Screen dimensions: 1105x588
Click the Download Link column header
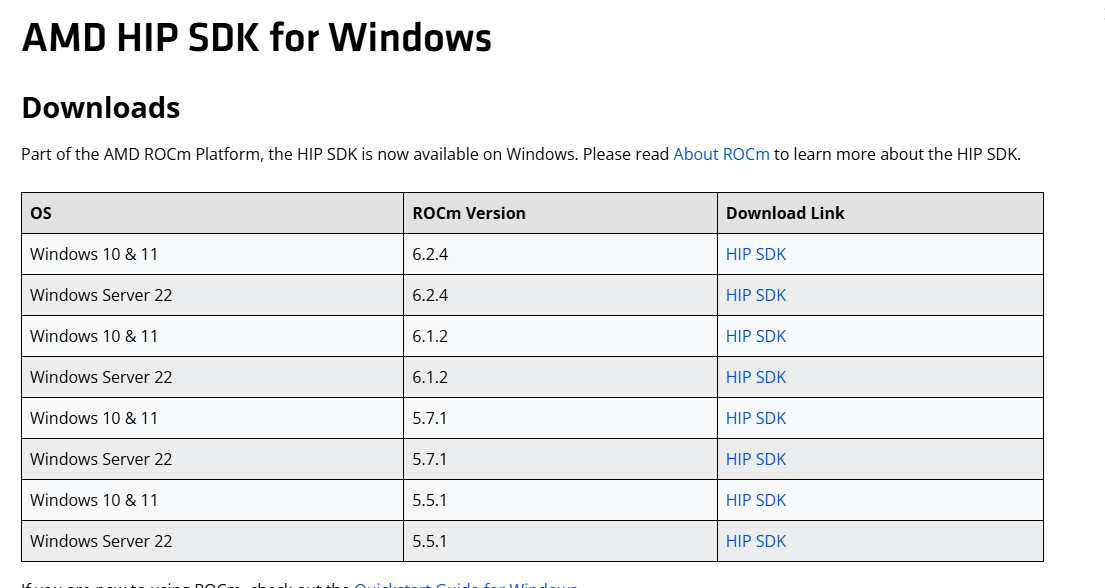point(785,213)
